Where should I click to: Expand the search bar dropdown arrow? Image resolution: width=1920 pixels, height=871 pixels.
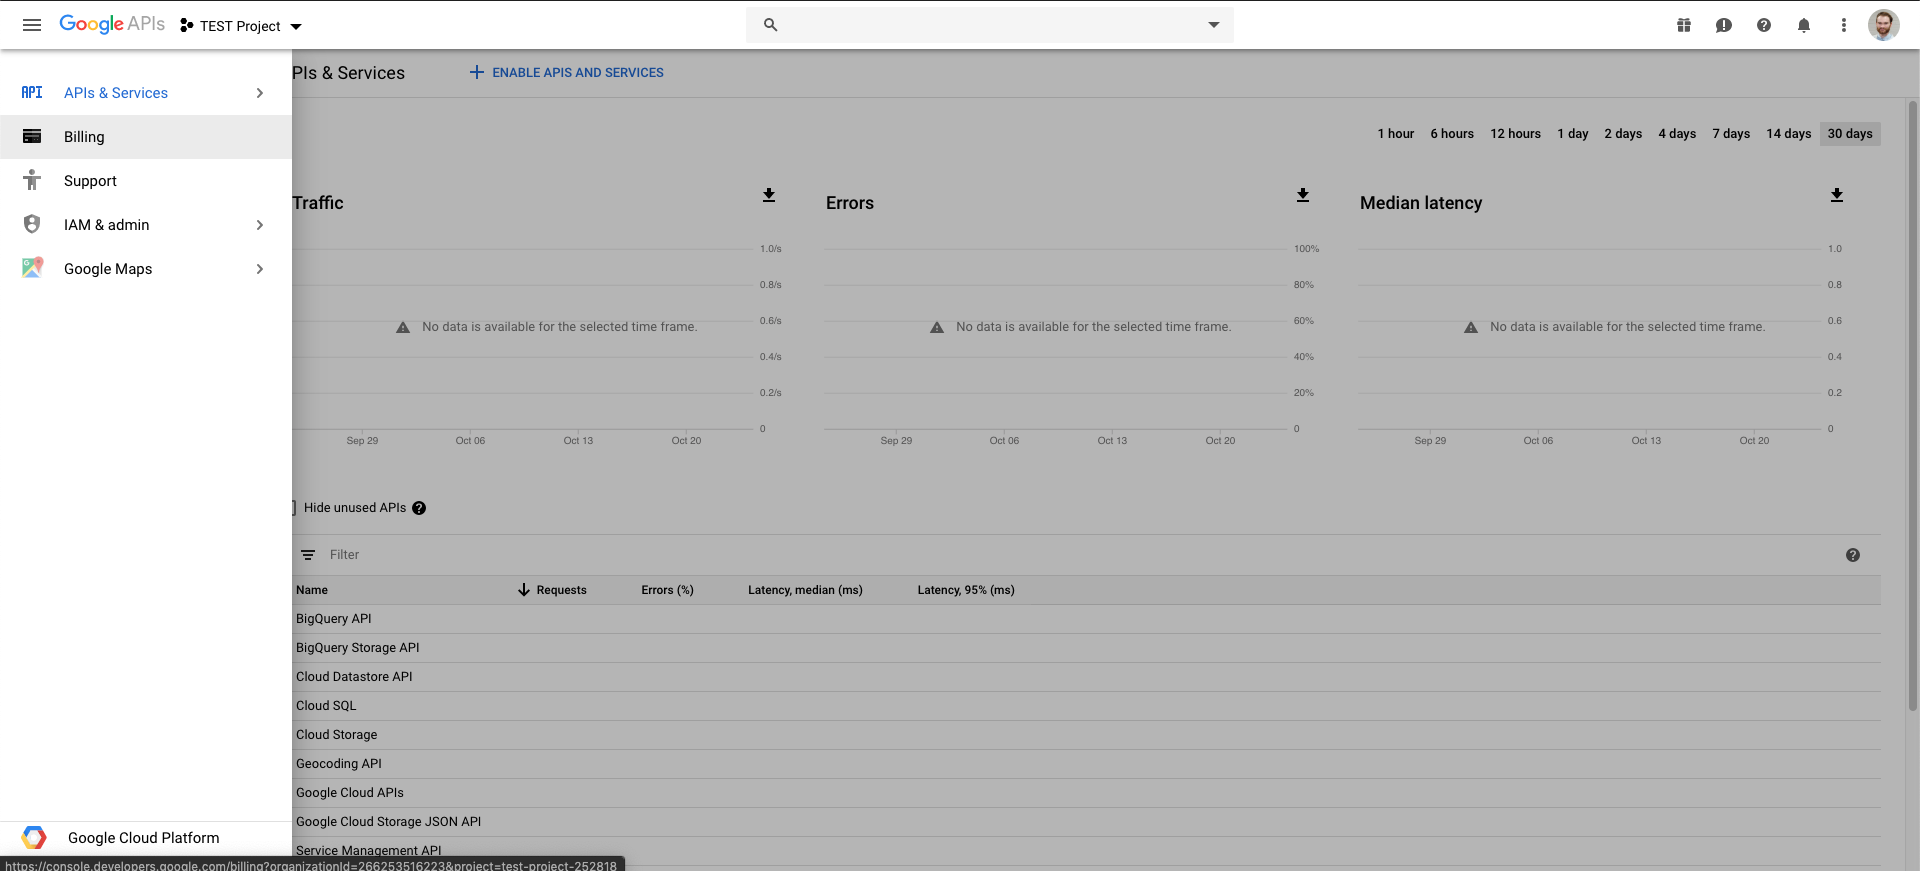pyautogui.click(x=1214, y=25)
